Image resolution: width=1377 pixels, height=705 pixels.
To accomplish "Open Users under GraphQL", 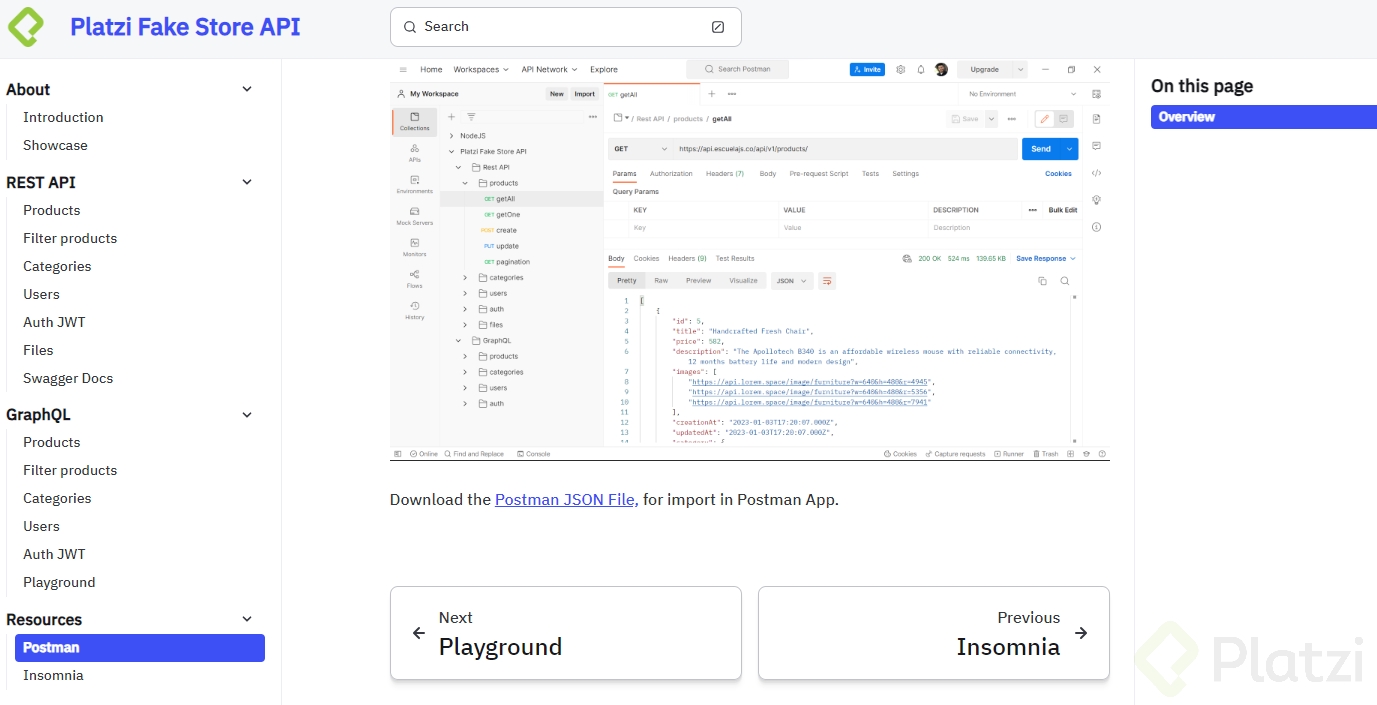I will (41, 526).
